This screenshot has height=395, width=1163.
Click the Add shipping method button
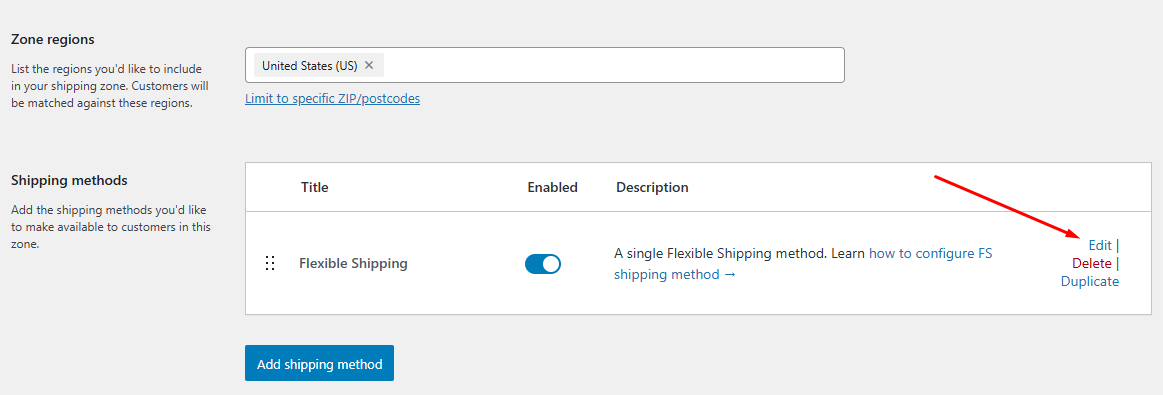[320, 364]
